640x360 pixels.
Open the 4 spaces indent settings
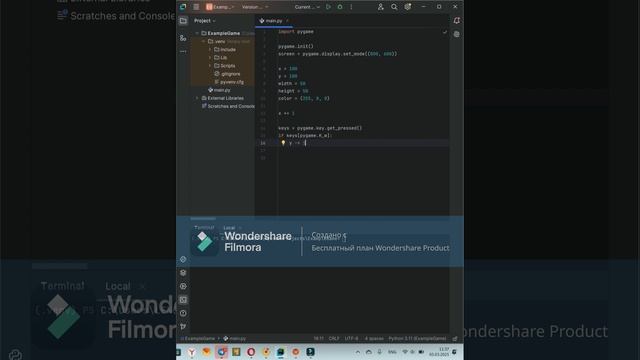[x=374, y=339]
